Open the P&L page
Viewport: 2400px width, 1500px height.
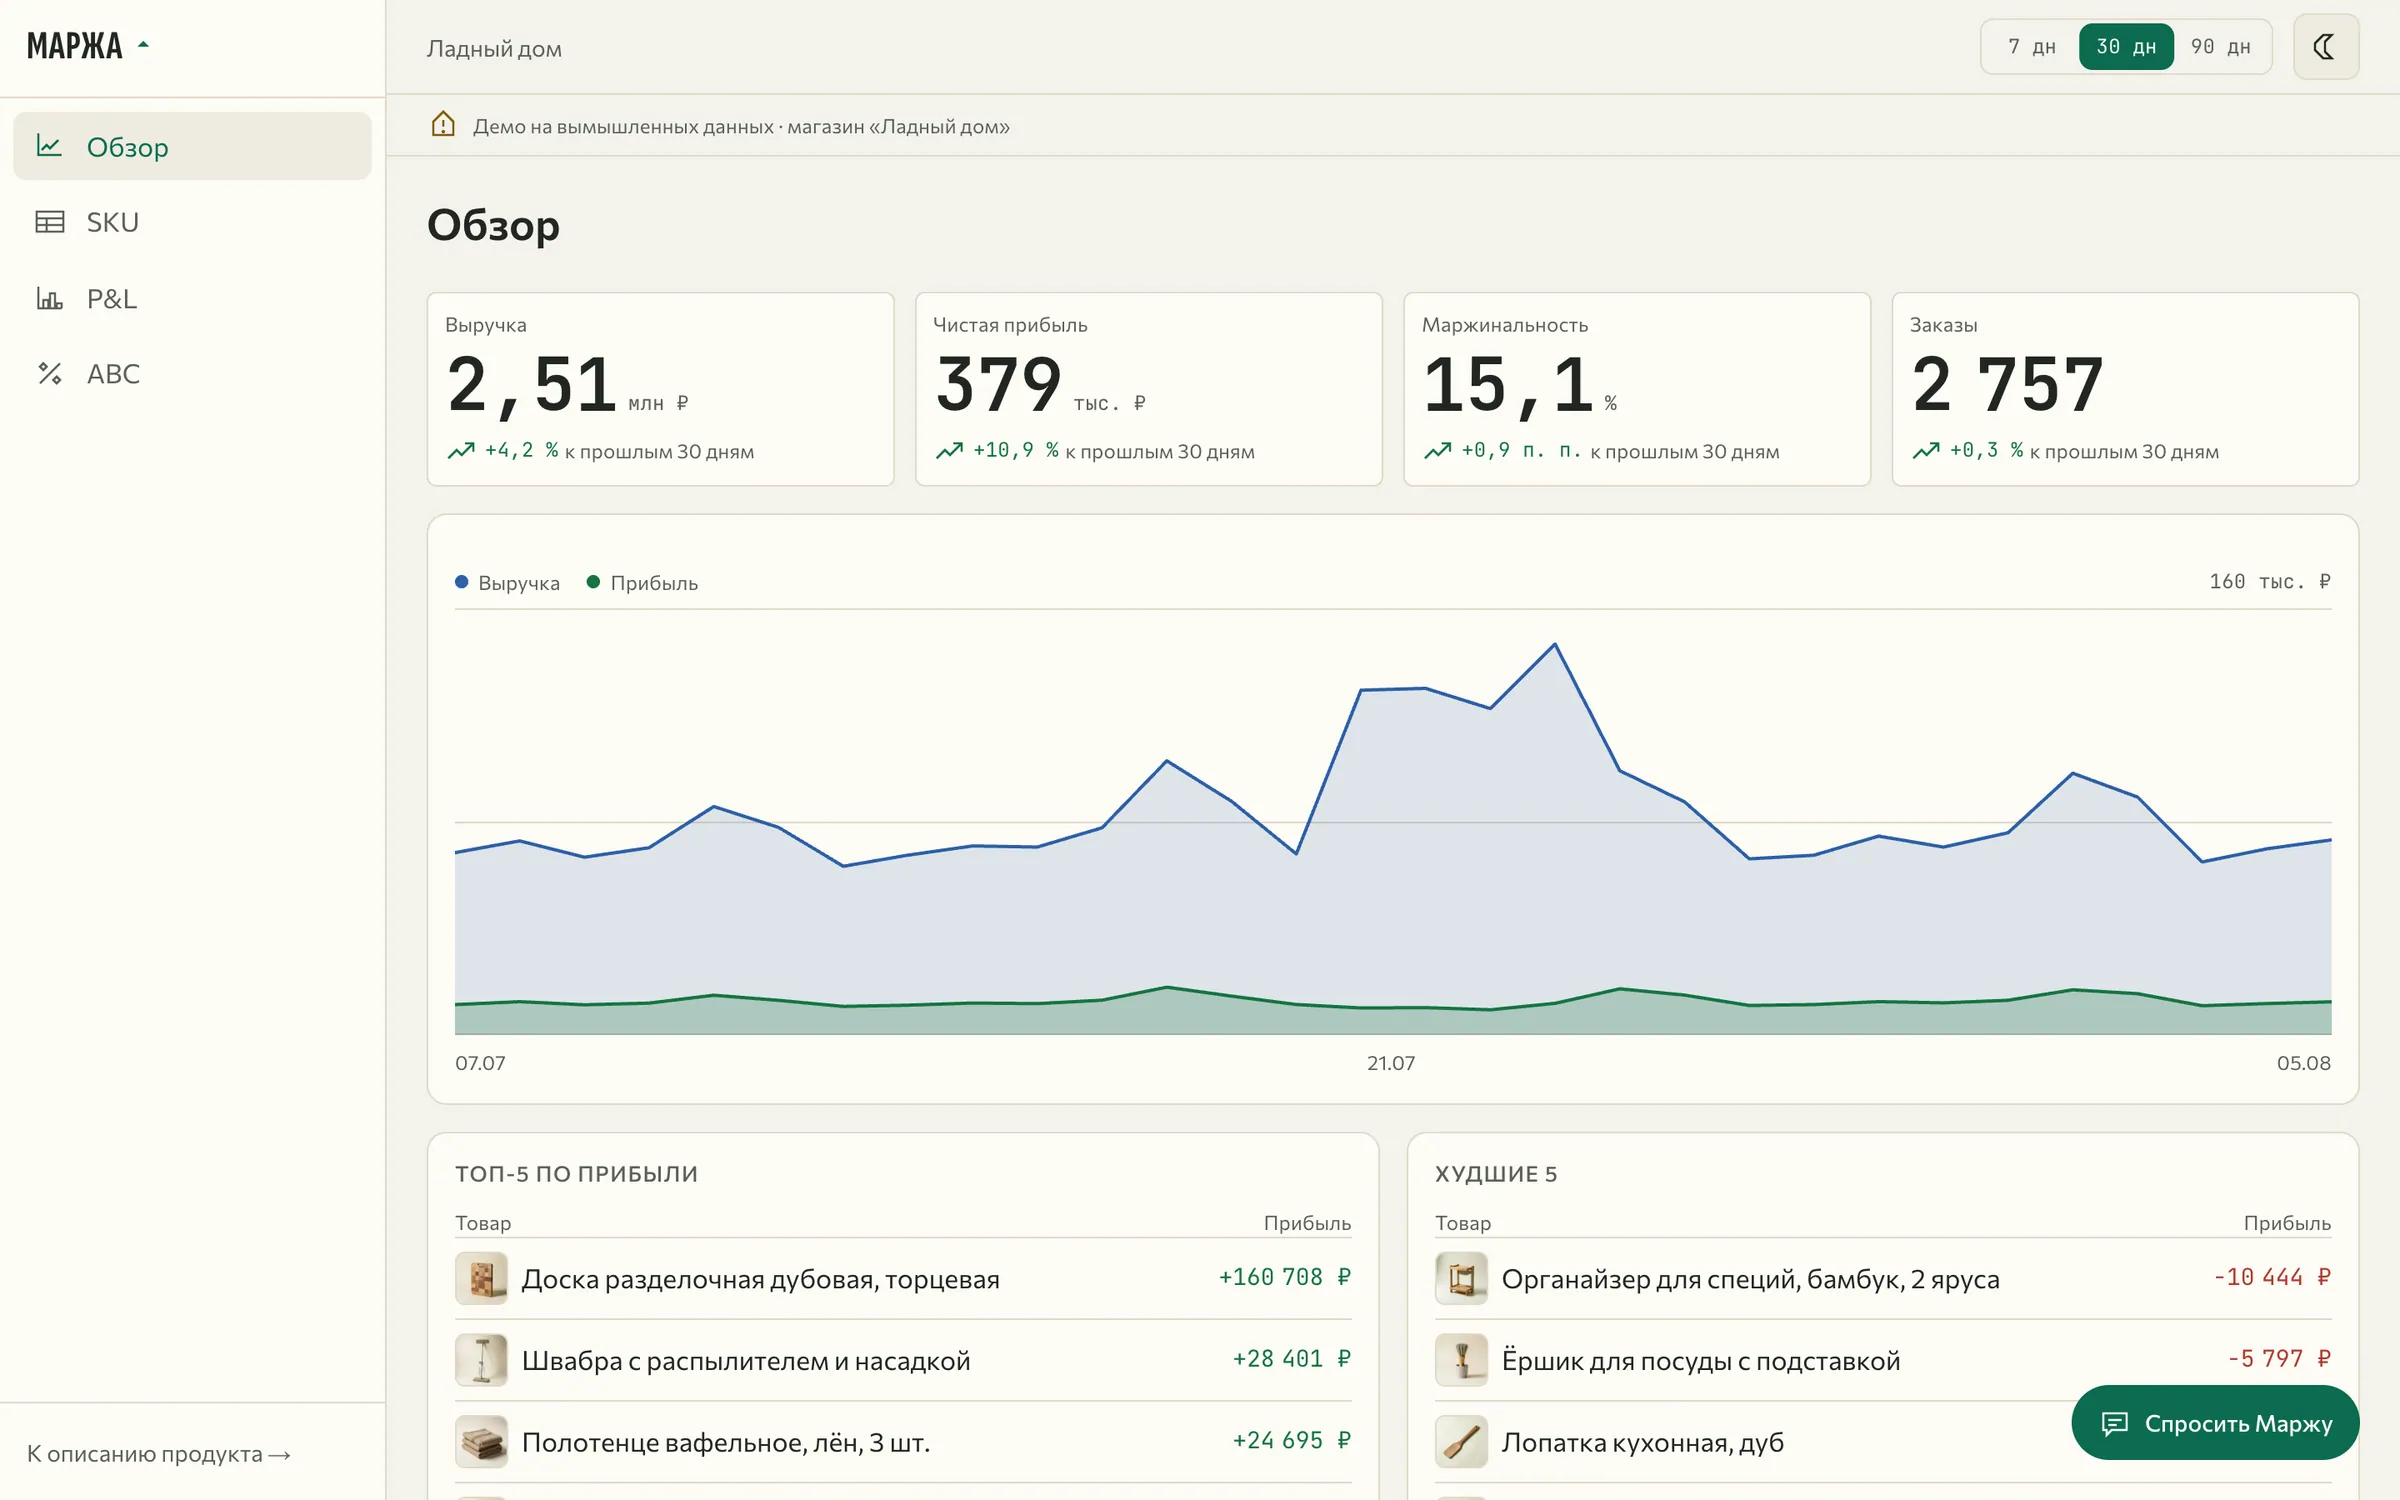tap(192, 298)
